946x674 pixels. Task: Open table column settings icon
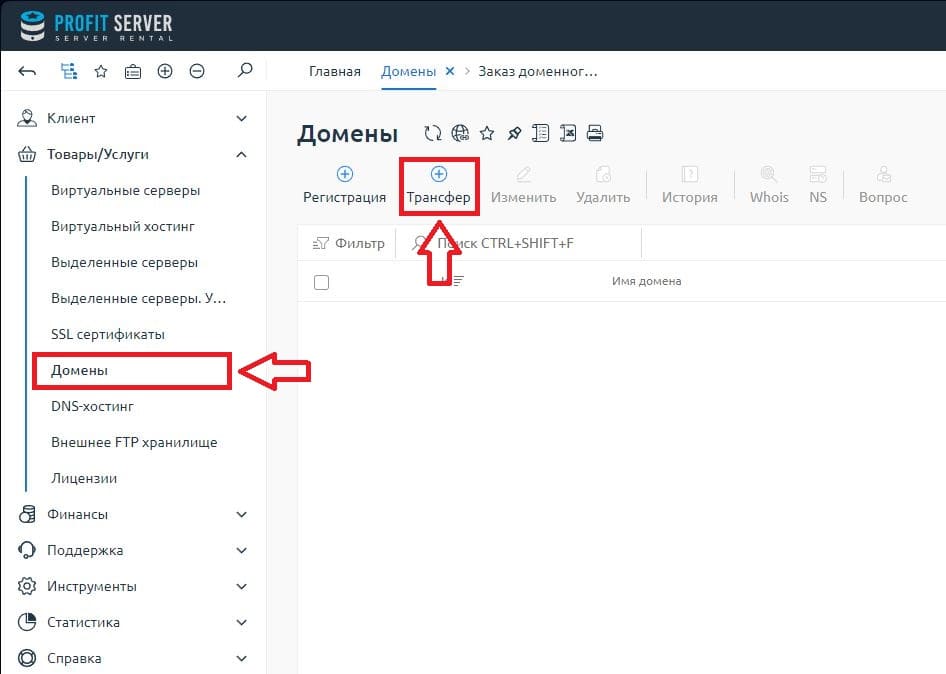click(x=541, y=133)
